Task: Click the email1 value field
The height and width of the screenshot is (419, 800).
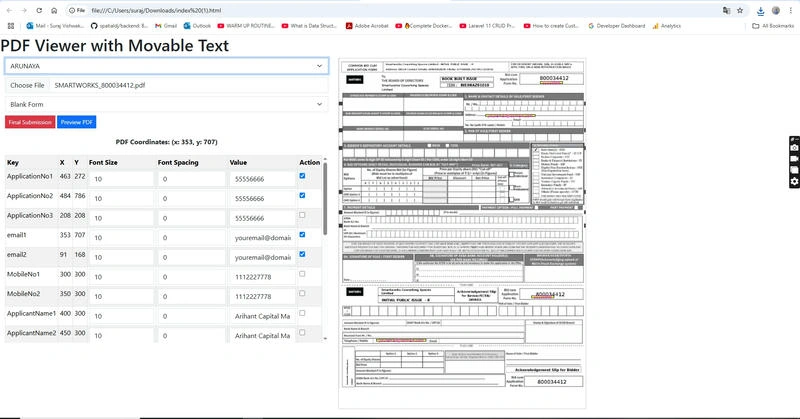Action: tap(262, 238)
